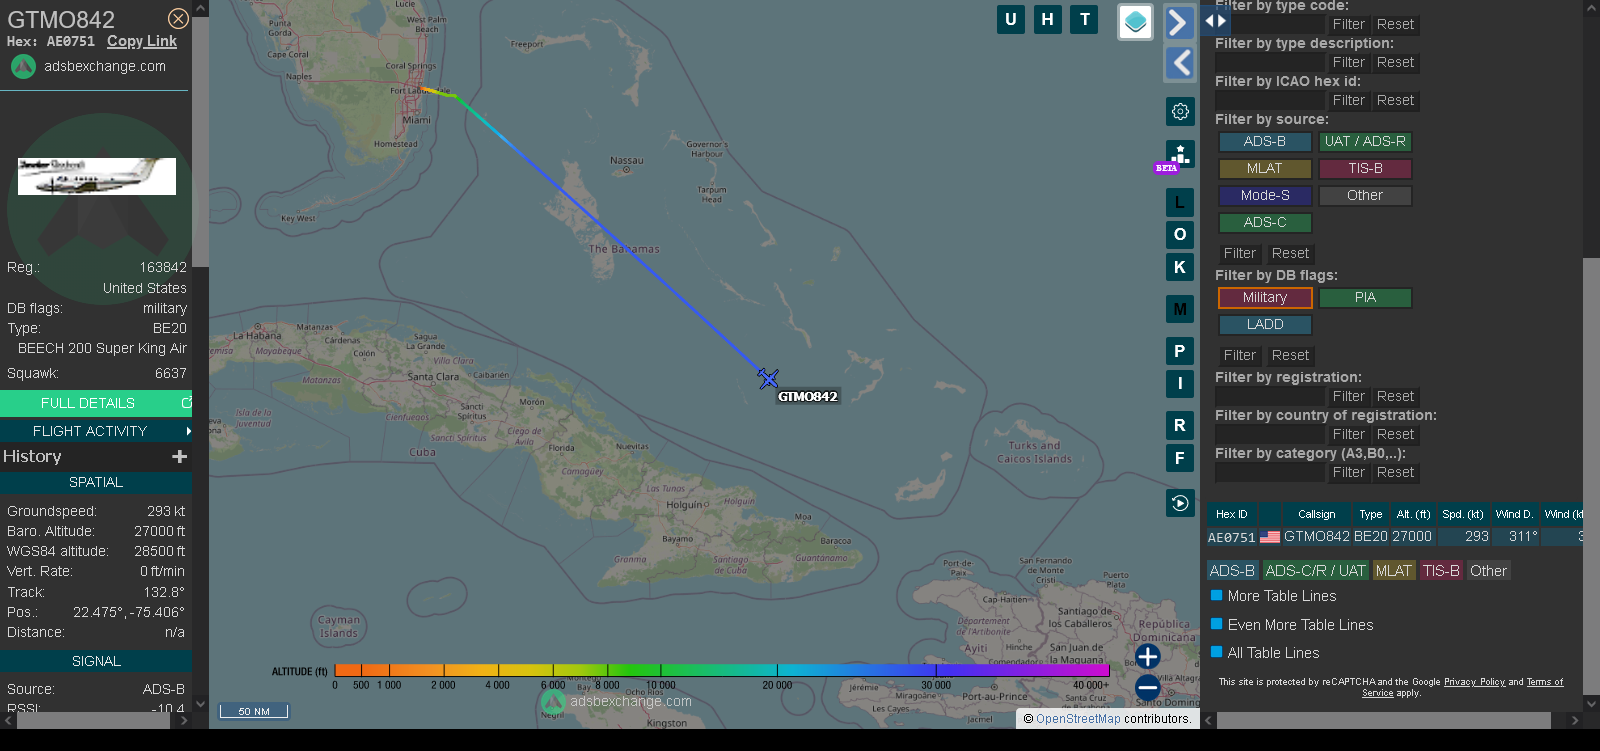Reset the category filter
This screenshot has width=1600, height=751.
pyautogui.click(x=1395, y=472)
